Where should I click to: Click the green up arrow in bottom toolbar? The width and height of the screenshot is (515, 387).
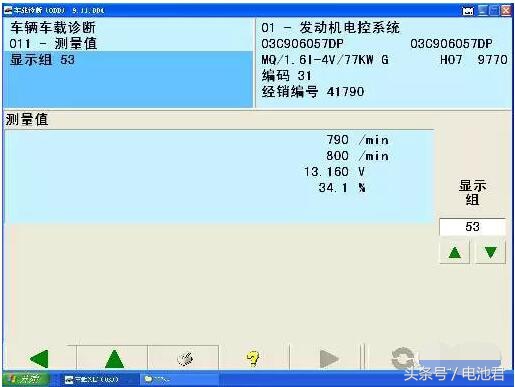tap(114, 359)
